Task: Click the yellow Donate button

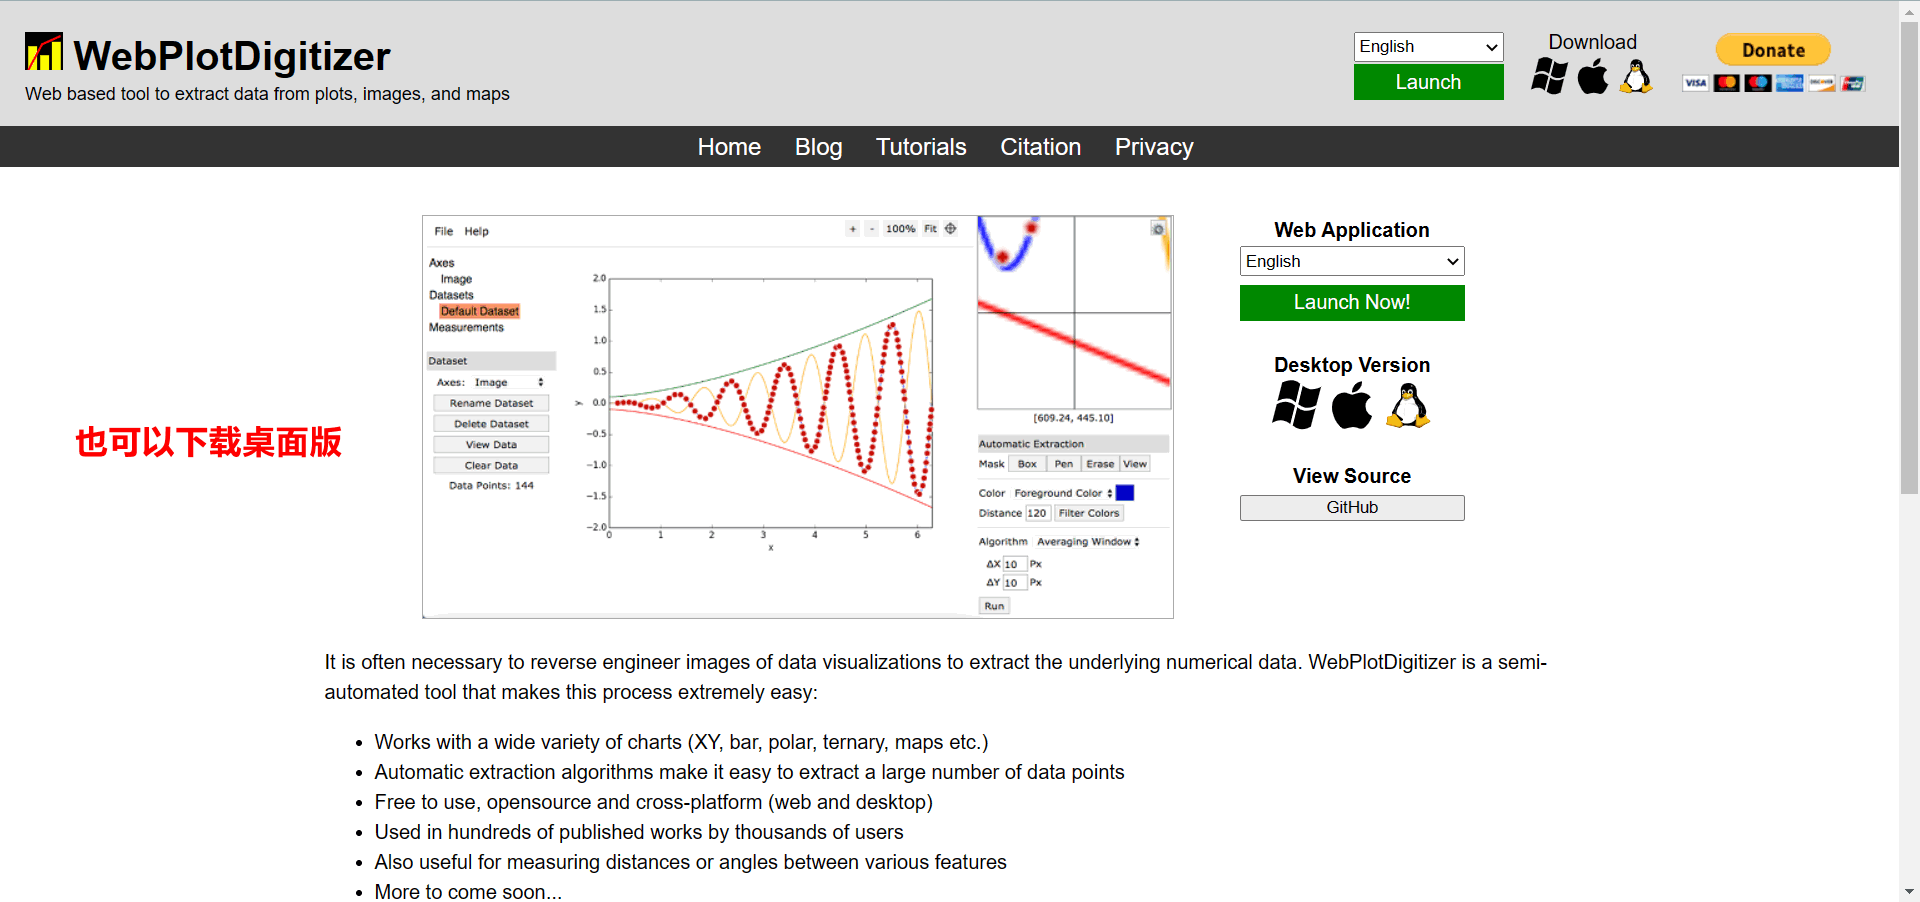Action: coord(1773,50)
